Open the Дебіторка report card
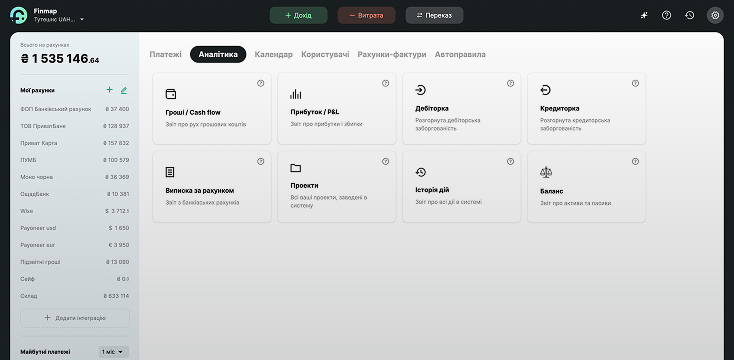Image resolution: width=734 pixels, height=360 pixels. (x=462, y=108)
